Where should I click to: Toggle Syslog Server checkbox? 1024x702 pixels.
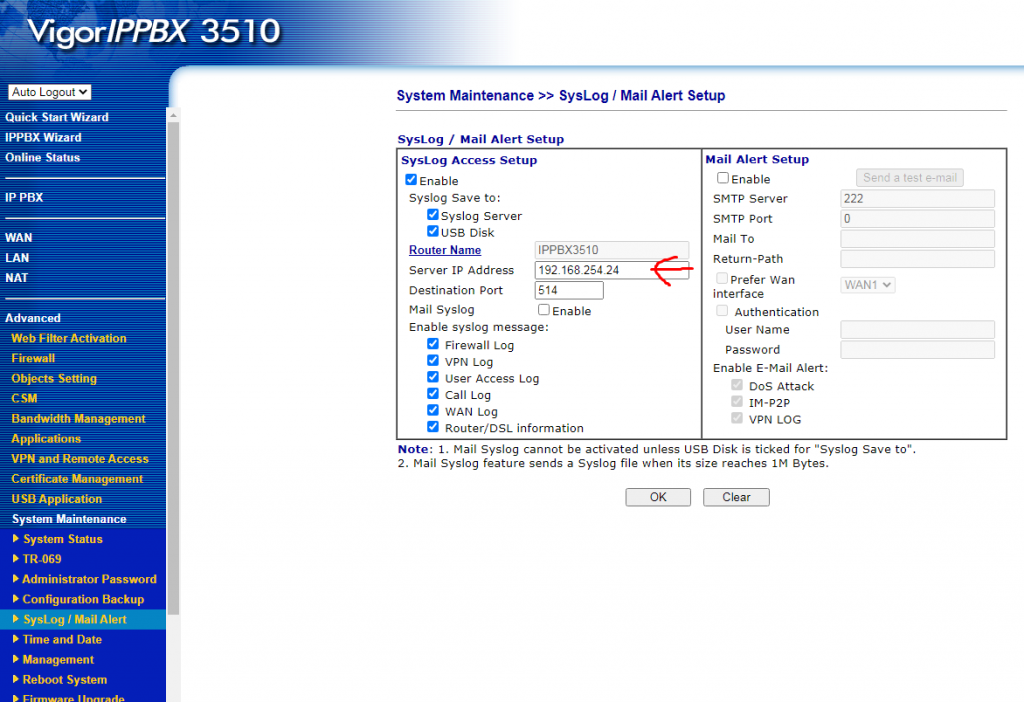[x=432, y=215]
